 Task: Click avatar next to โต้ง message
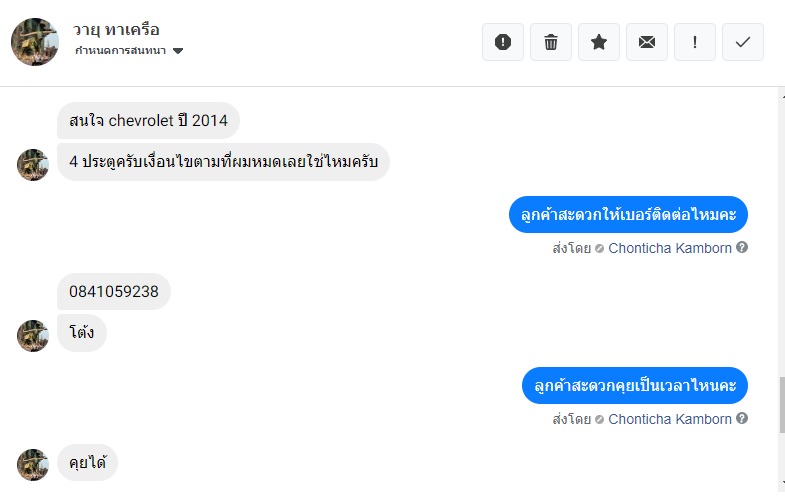coord(33,336)
